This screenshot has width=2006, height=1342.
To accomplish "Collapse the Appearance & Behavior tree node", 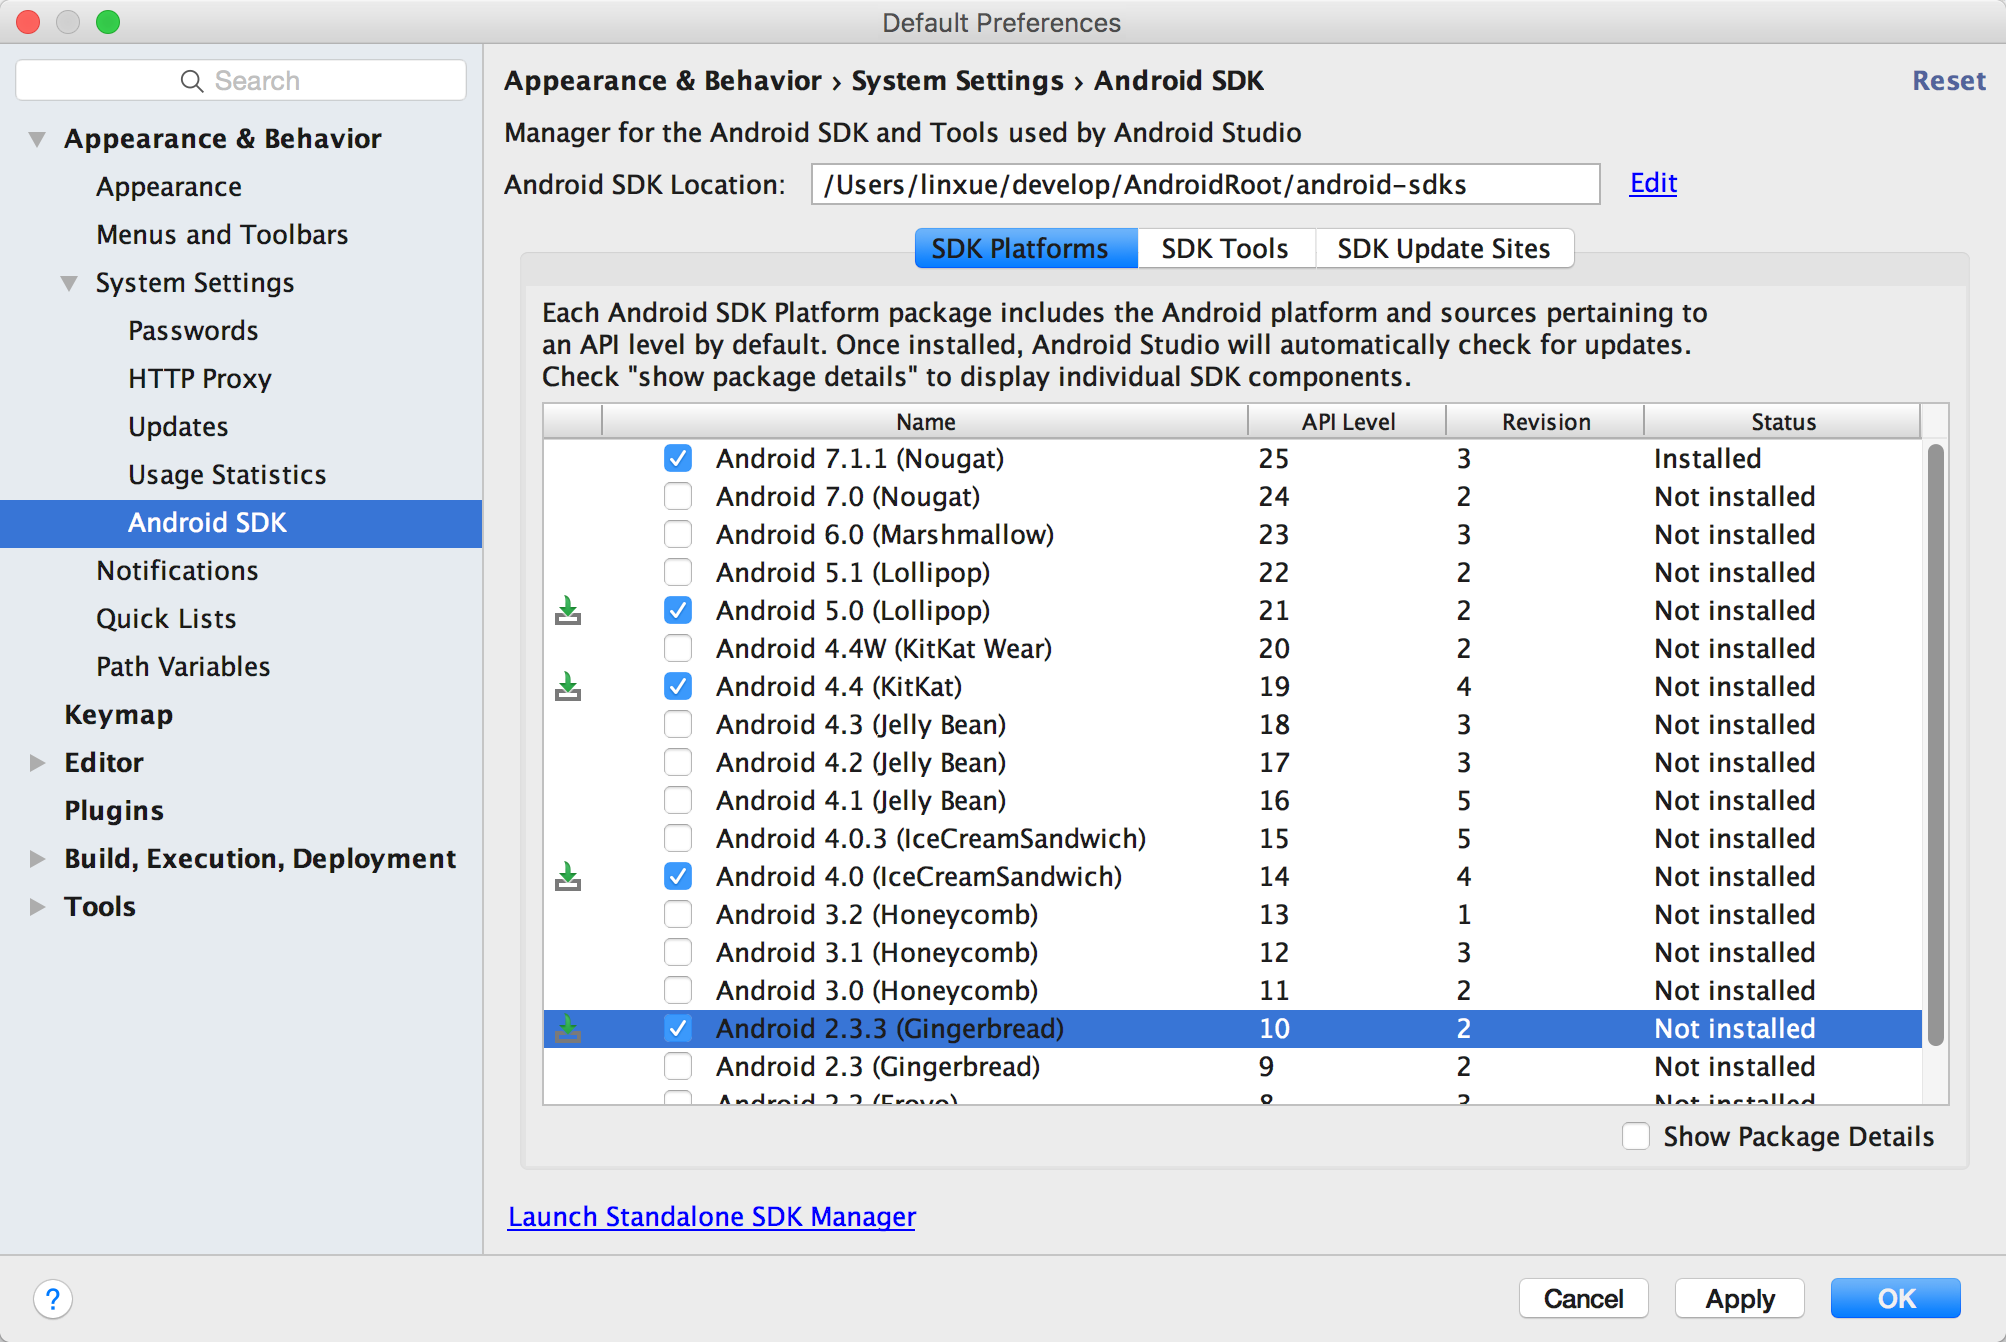I will pos(37,139).
